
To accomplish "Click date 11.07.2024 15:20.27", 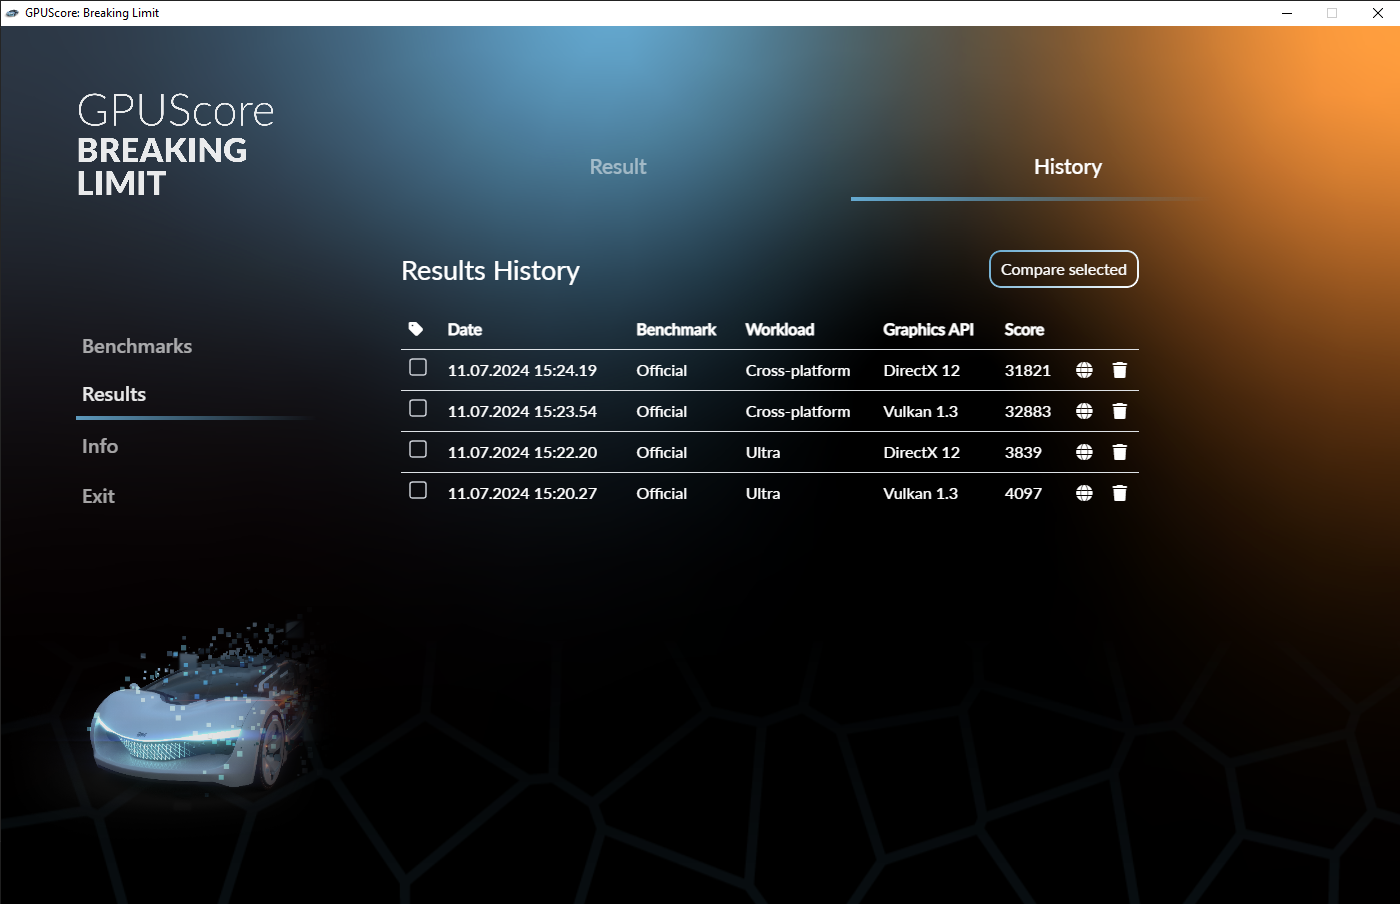I will [522, 493].
